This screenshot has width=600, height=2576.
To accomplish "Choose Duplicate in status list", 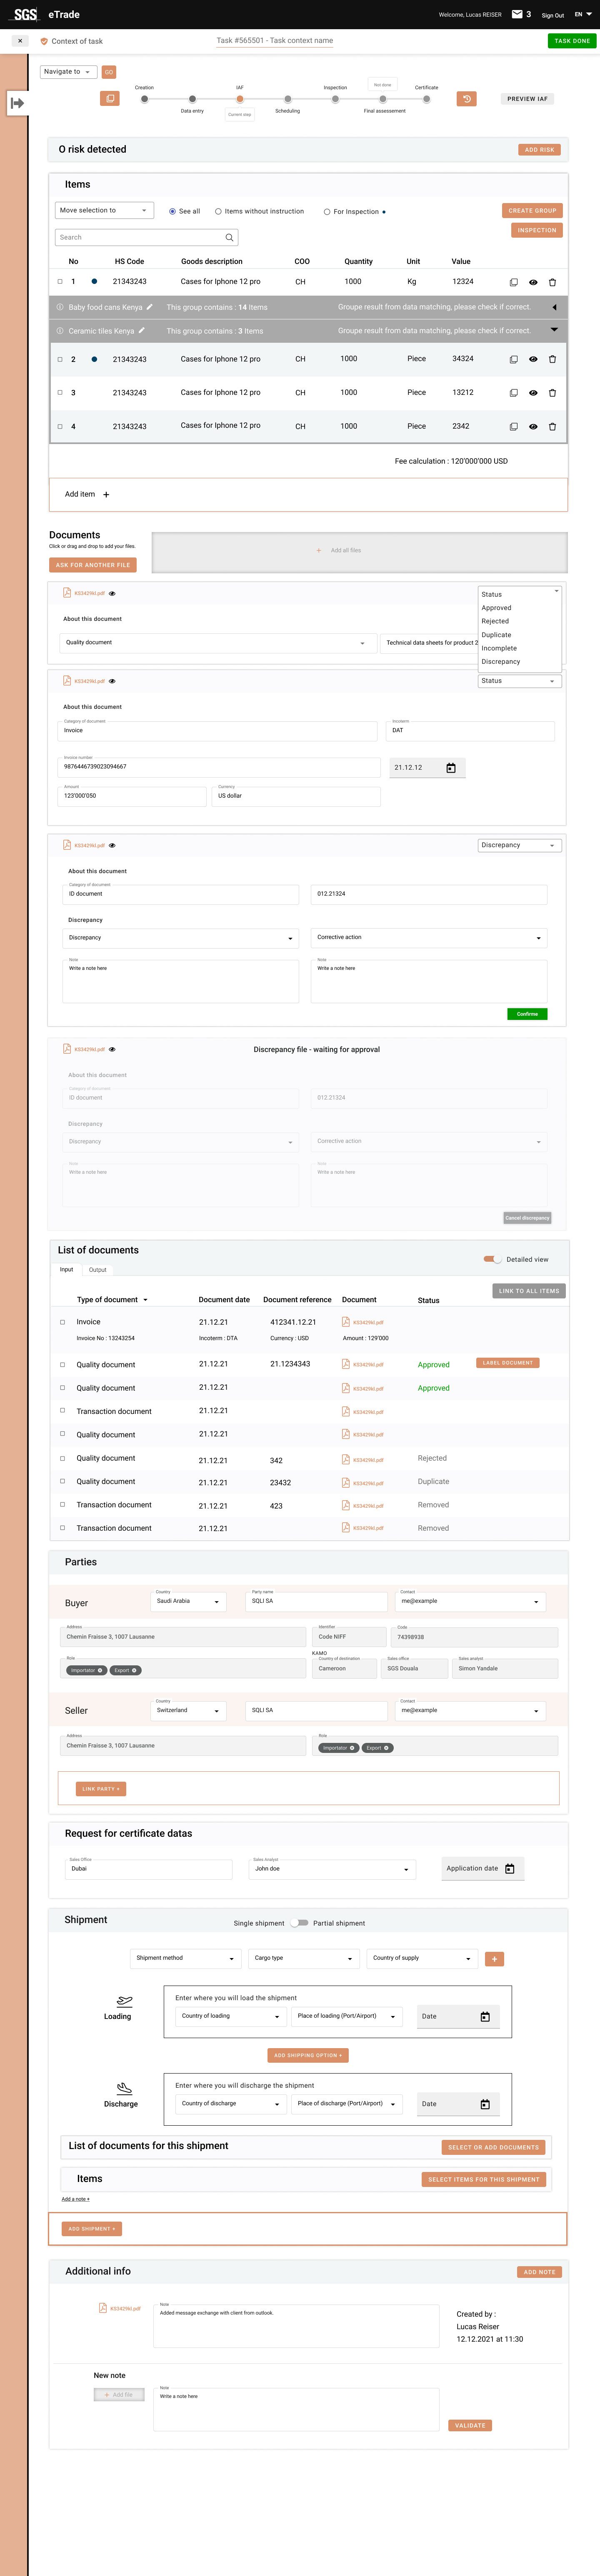I will [496, 635].
